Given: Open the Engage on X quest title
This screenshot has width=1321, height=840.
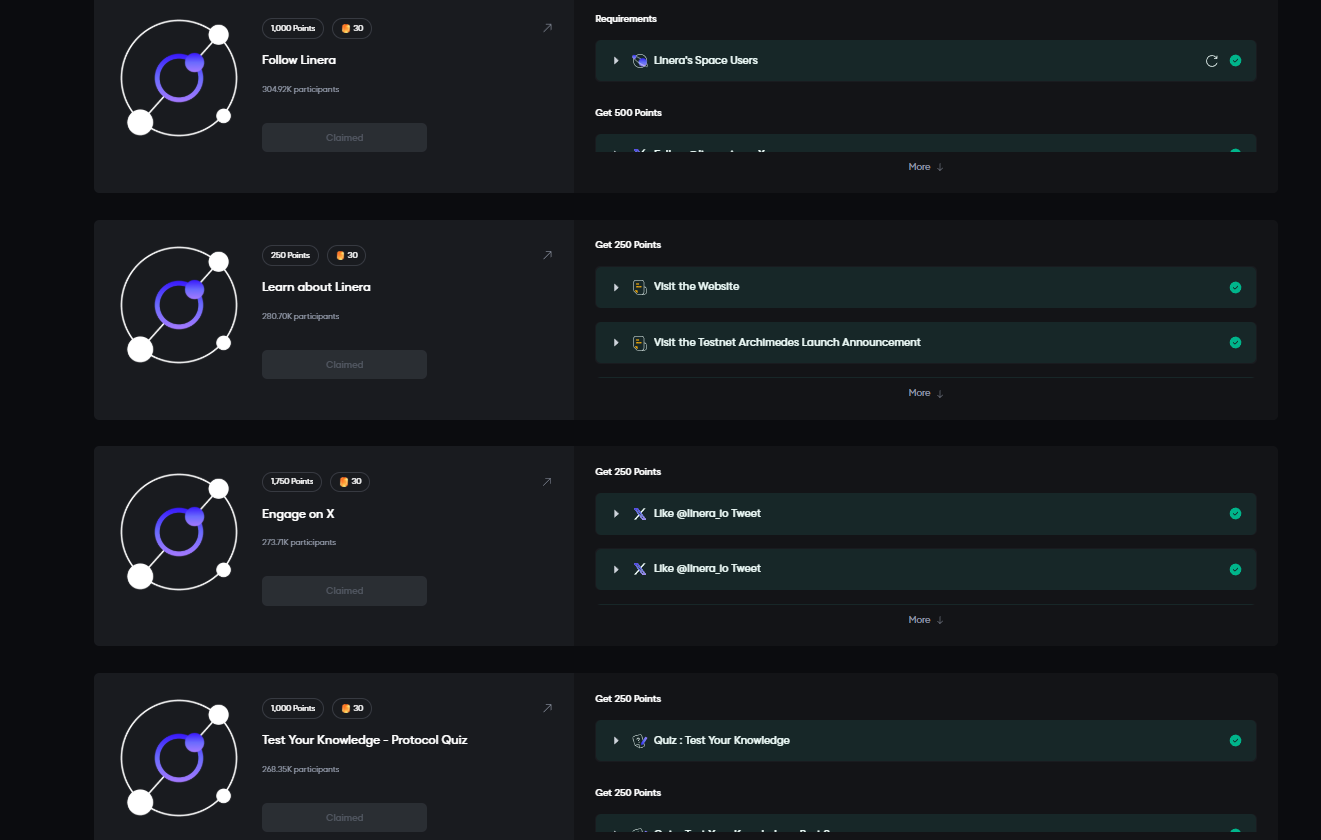Looking at the screenshot, I should [x=298, y=514].
